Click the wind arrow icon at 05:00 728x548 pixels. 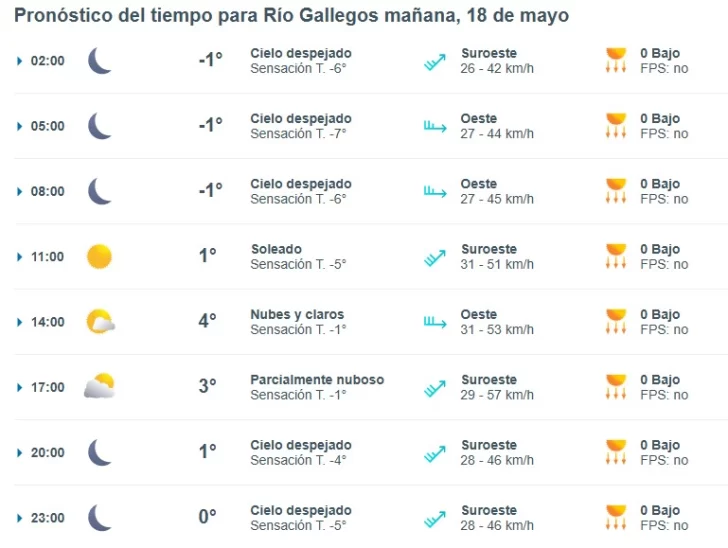(434, 126)
